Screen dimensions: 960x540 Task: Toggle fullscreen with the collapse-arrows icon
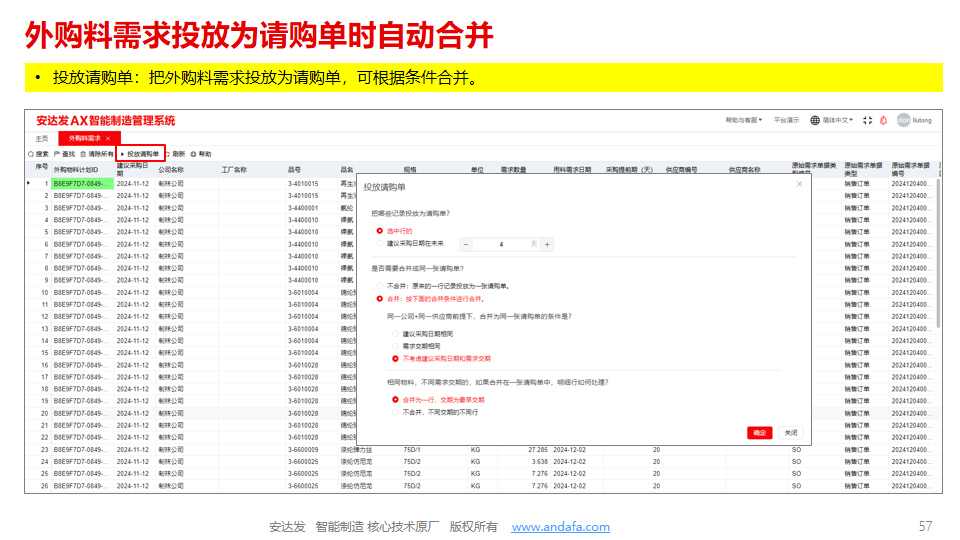pyautogui.click(x=867, y=120)
